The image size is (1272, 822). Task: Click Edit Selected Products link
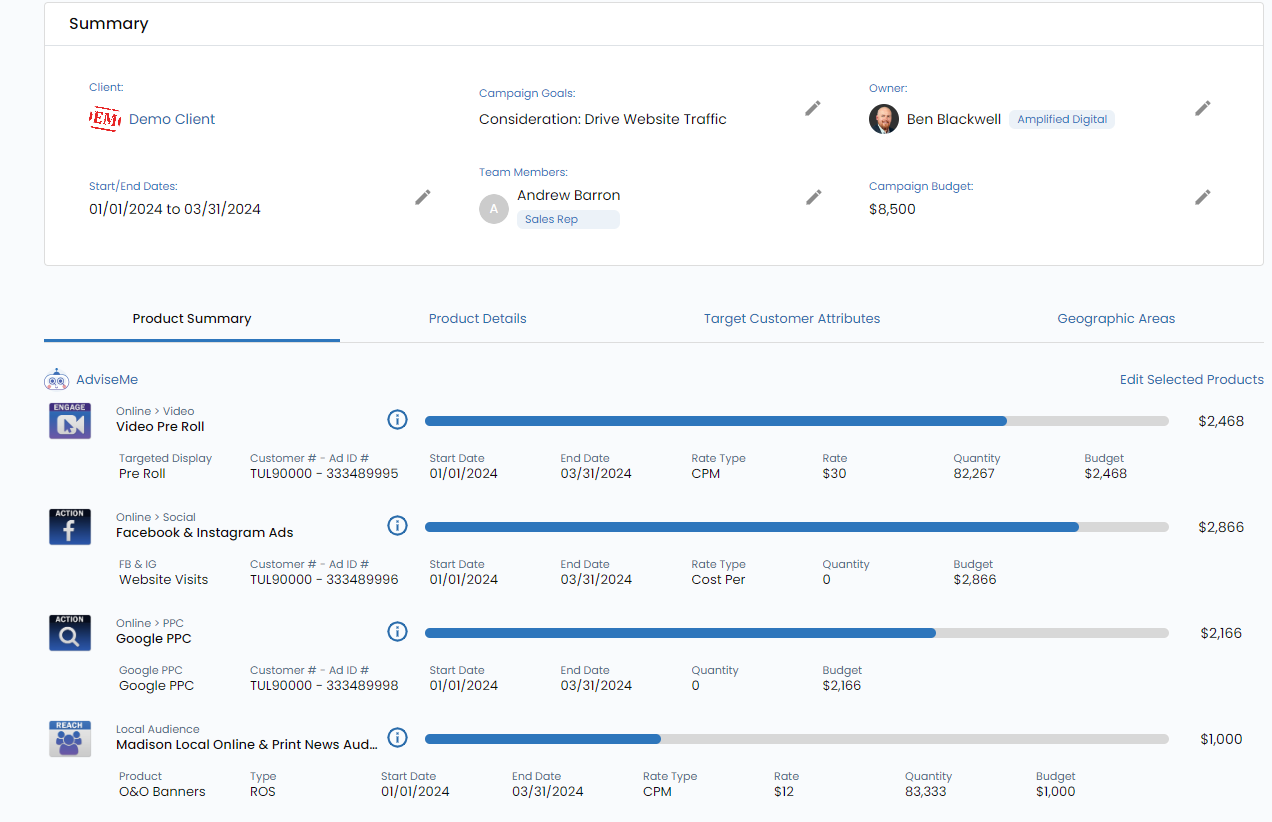pyautogui.click(x=1191, y=380)
